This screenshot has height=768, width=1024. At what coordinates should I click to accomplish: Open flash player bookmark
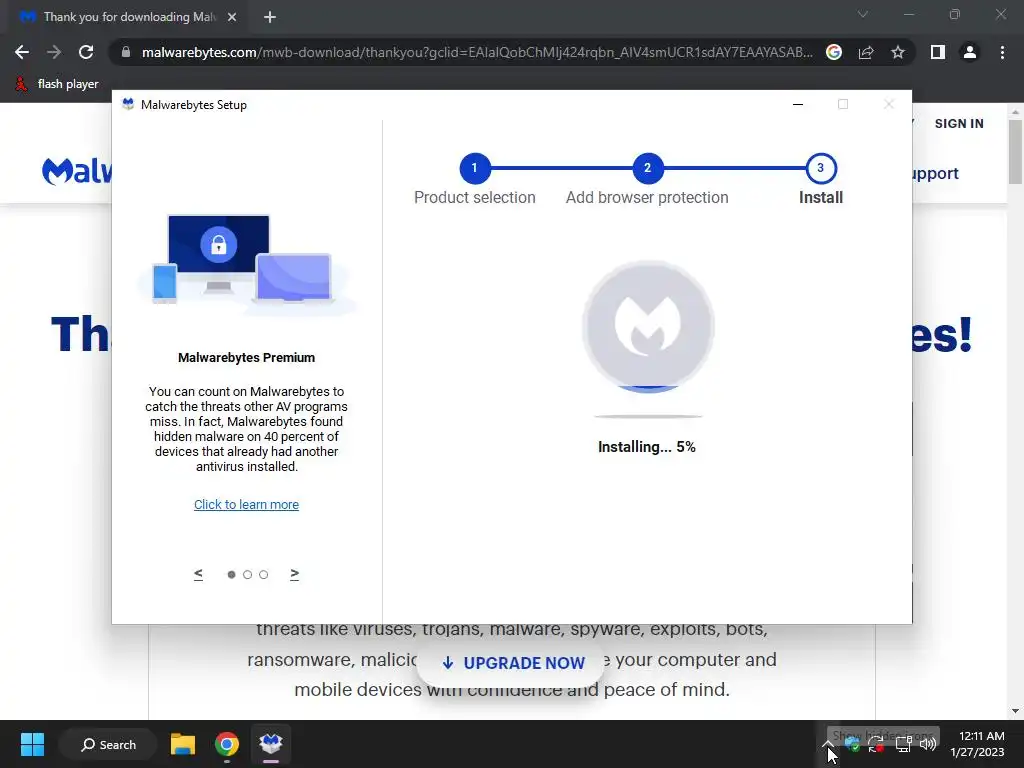pos(57,84)
